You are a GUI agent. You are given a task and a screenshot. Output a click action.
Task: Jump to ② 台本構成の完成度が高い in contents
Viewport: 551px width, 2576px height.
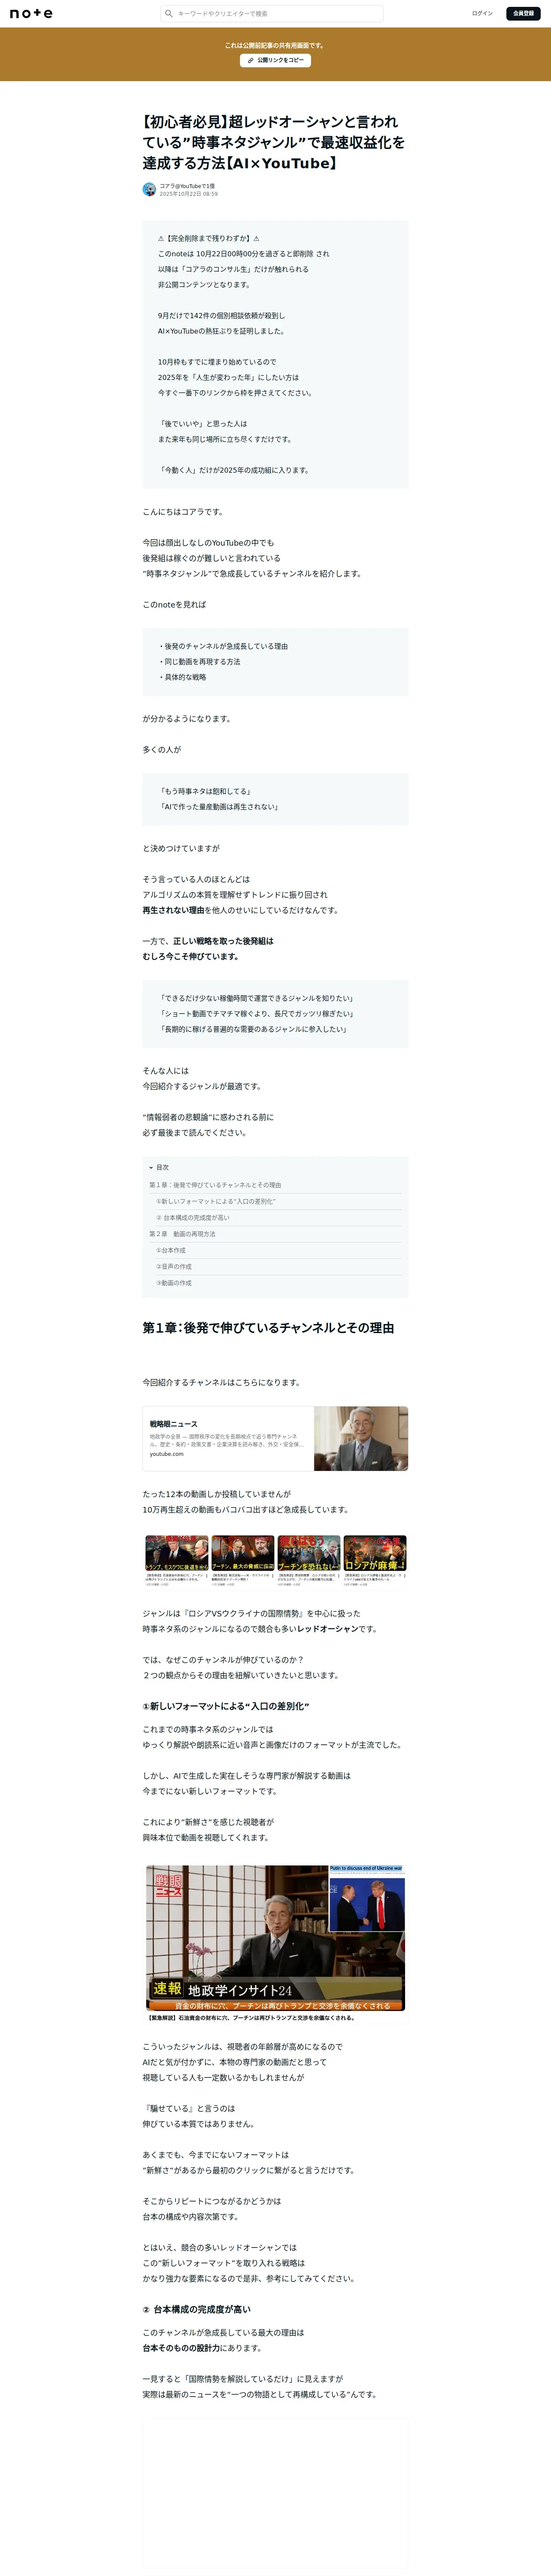click(x=193, y=1218)
